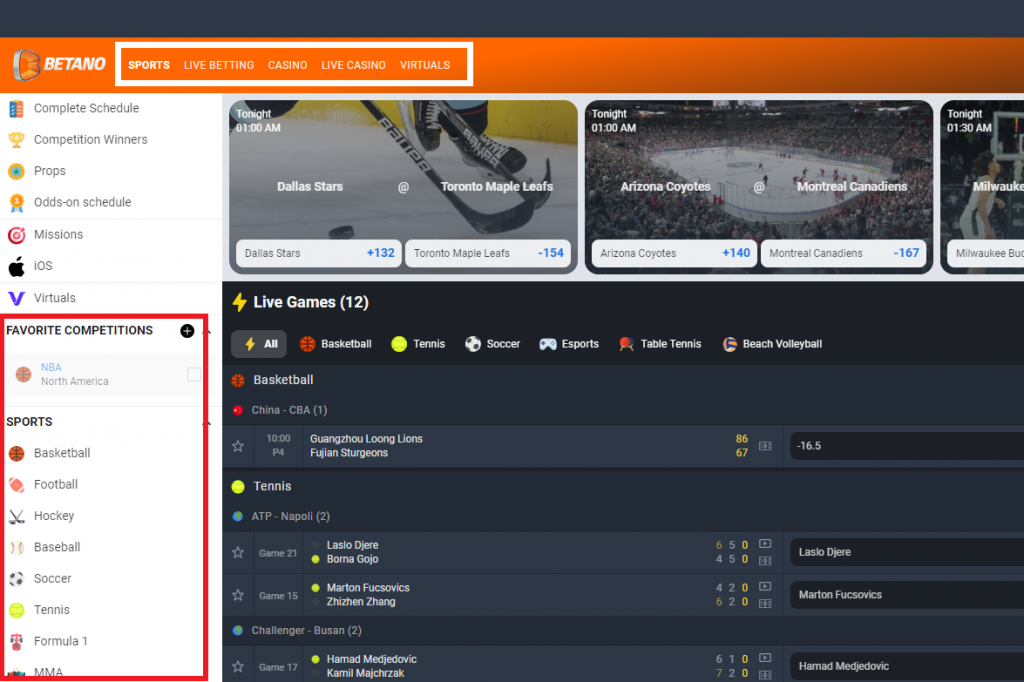Open the Challenger - Busan (2) league
The image size is (1024, 682).
306,631
